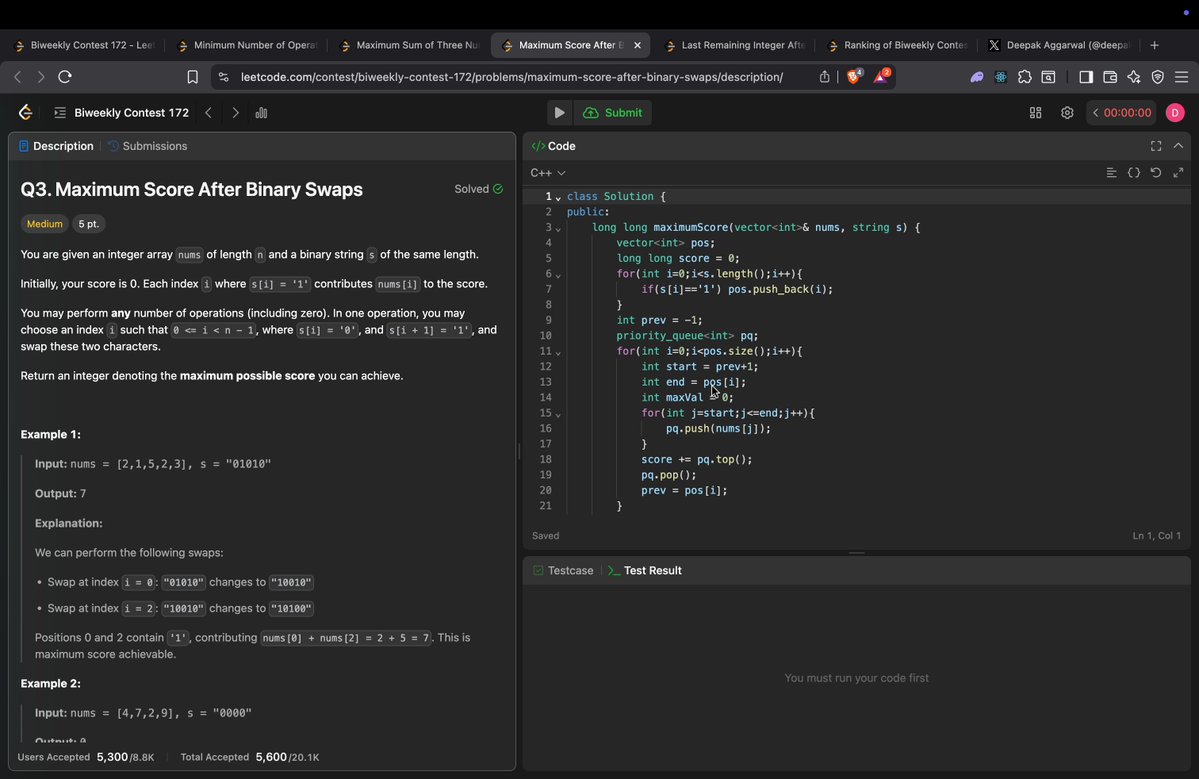Open the Brave wallet icon
Image resolution: width=1199 pixels, height=779 pixels.
pyautogui.click(x=1110, y=76)
